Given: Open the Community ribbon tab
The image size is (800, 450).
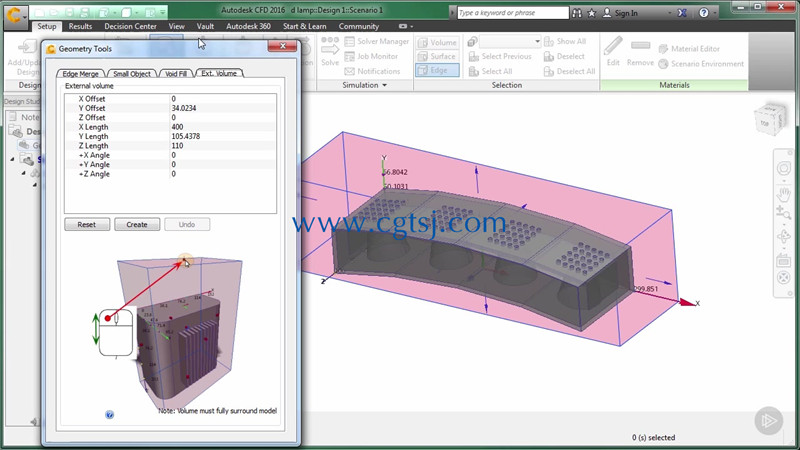Looking at the screenshot, I should coord(359,26).
